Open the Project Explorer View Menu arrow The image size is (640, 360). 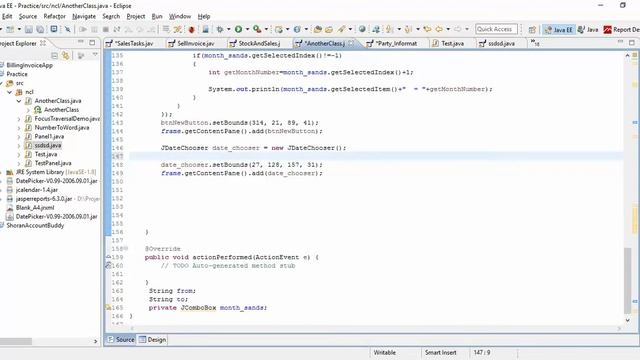[x=95, y=55]
